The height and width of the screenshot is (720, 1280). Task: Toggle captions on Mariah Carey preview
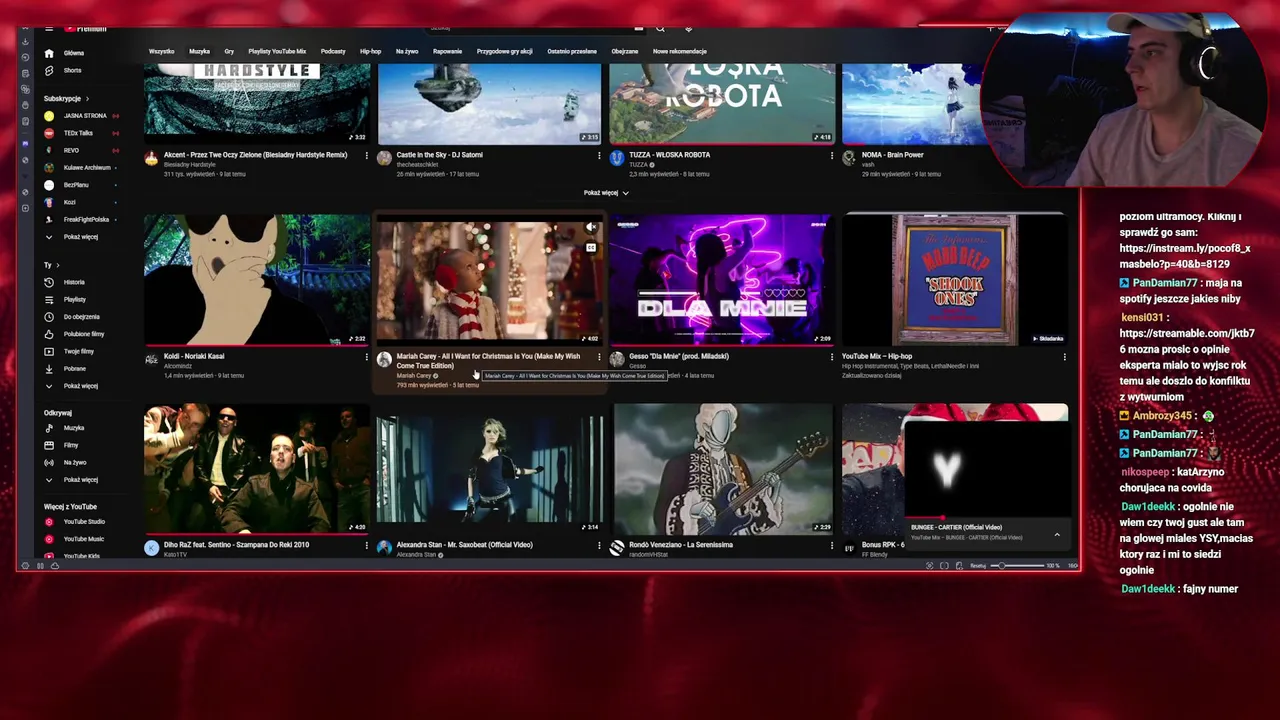pyautogui.click(x=591, y=247)
